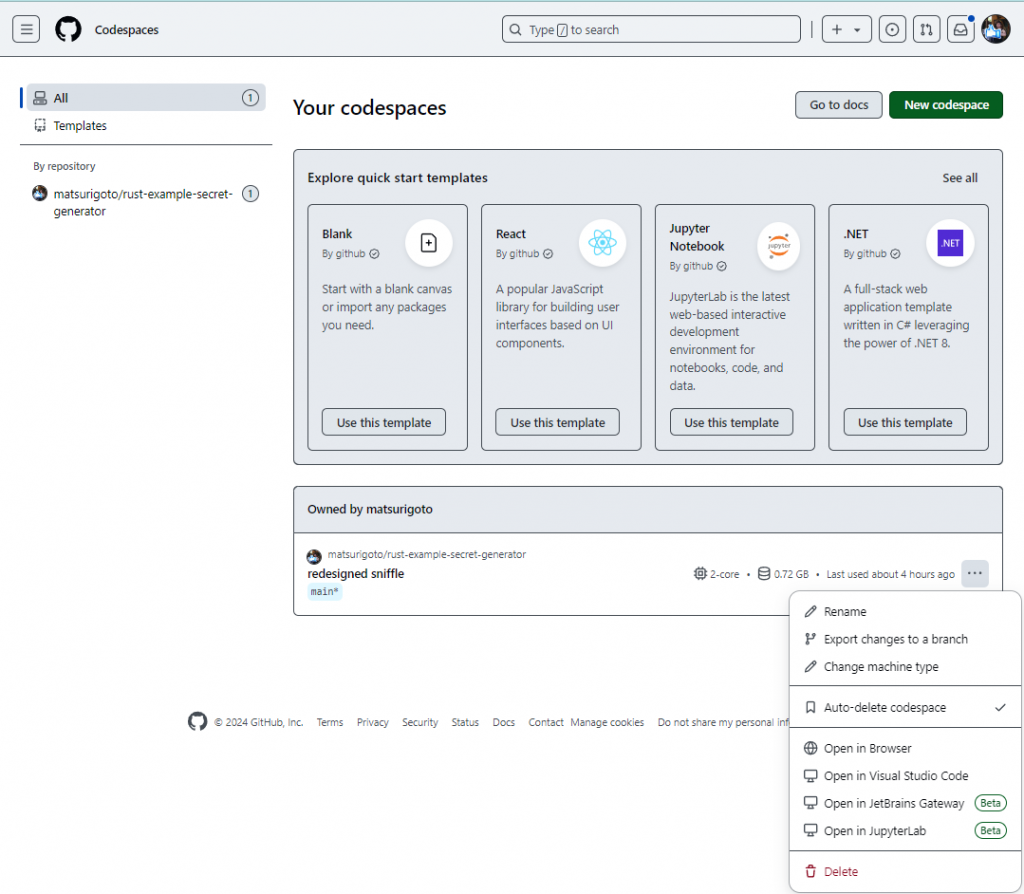Click the search magnifier icon

pos(515,29)
